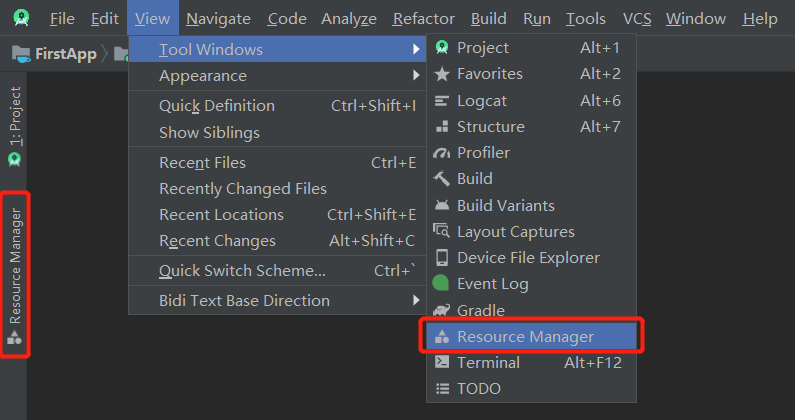Open the Gradle elephant tool window
795x420 pixels.
click(531, 310)
